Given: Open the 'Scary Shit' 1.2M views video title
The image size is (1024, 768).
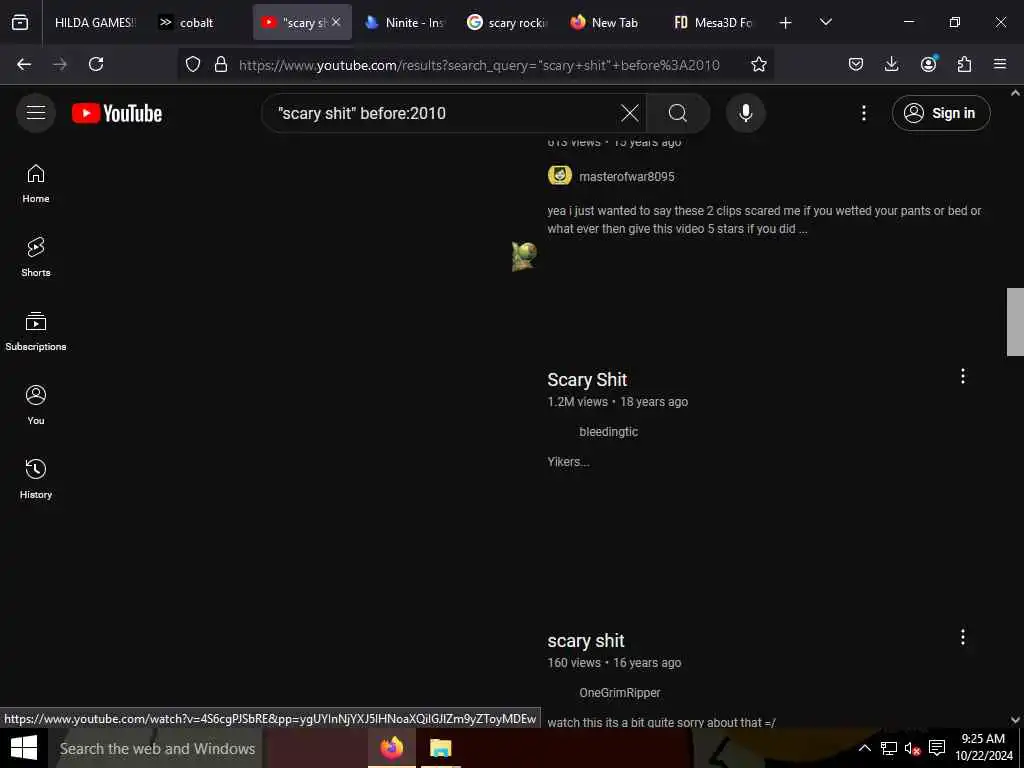Looking at the screenshot, I should 587,379.
